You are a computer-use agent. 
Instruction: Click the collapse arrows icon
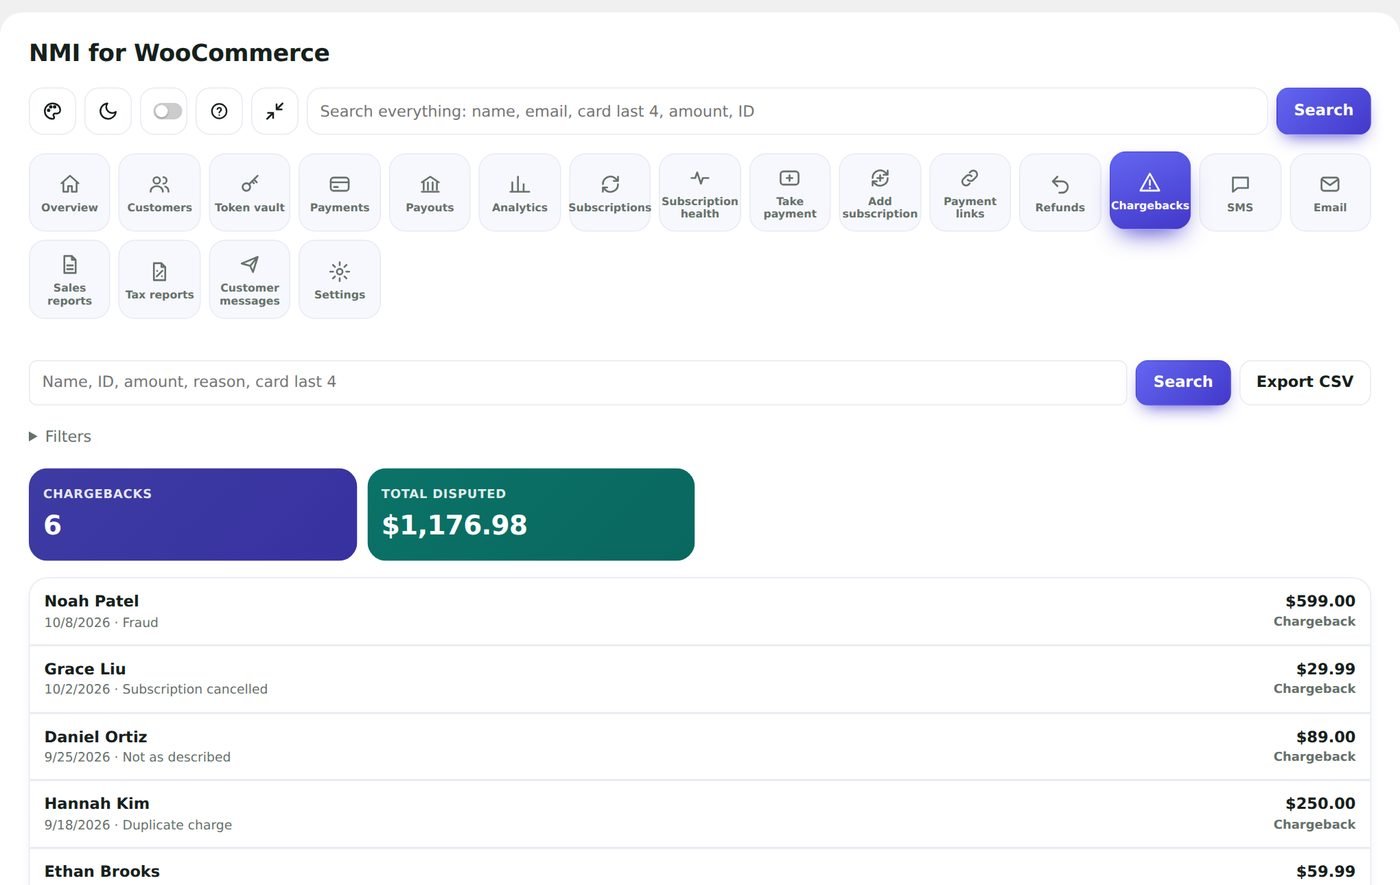[275, 111]
